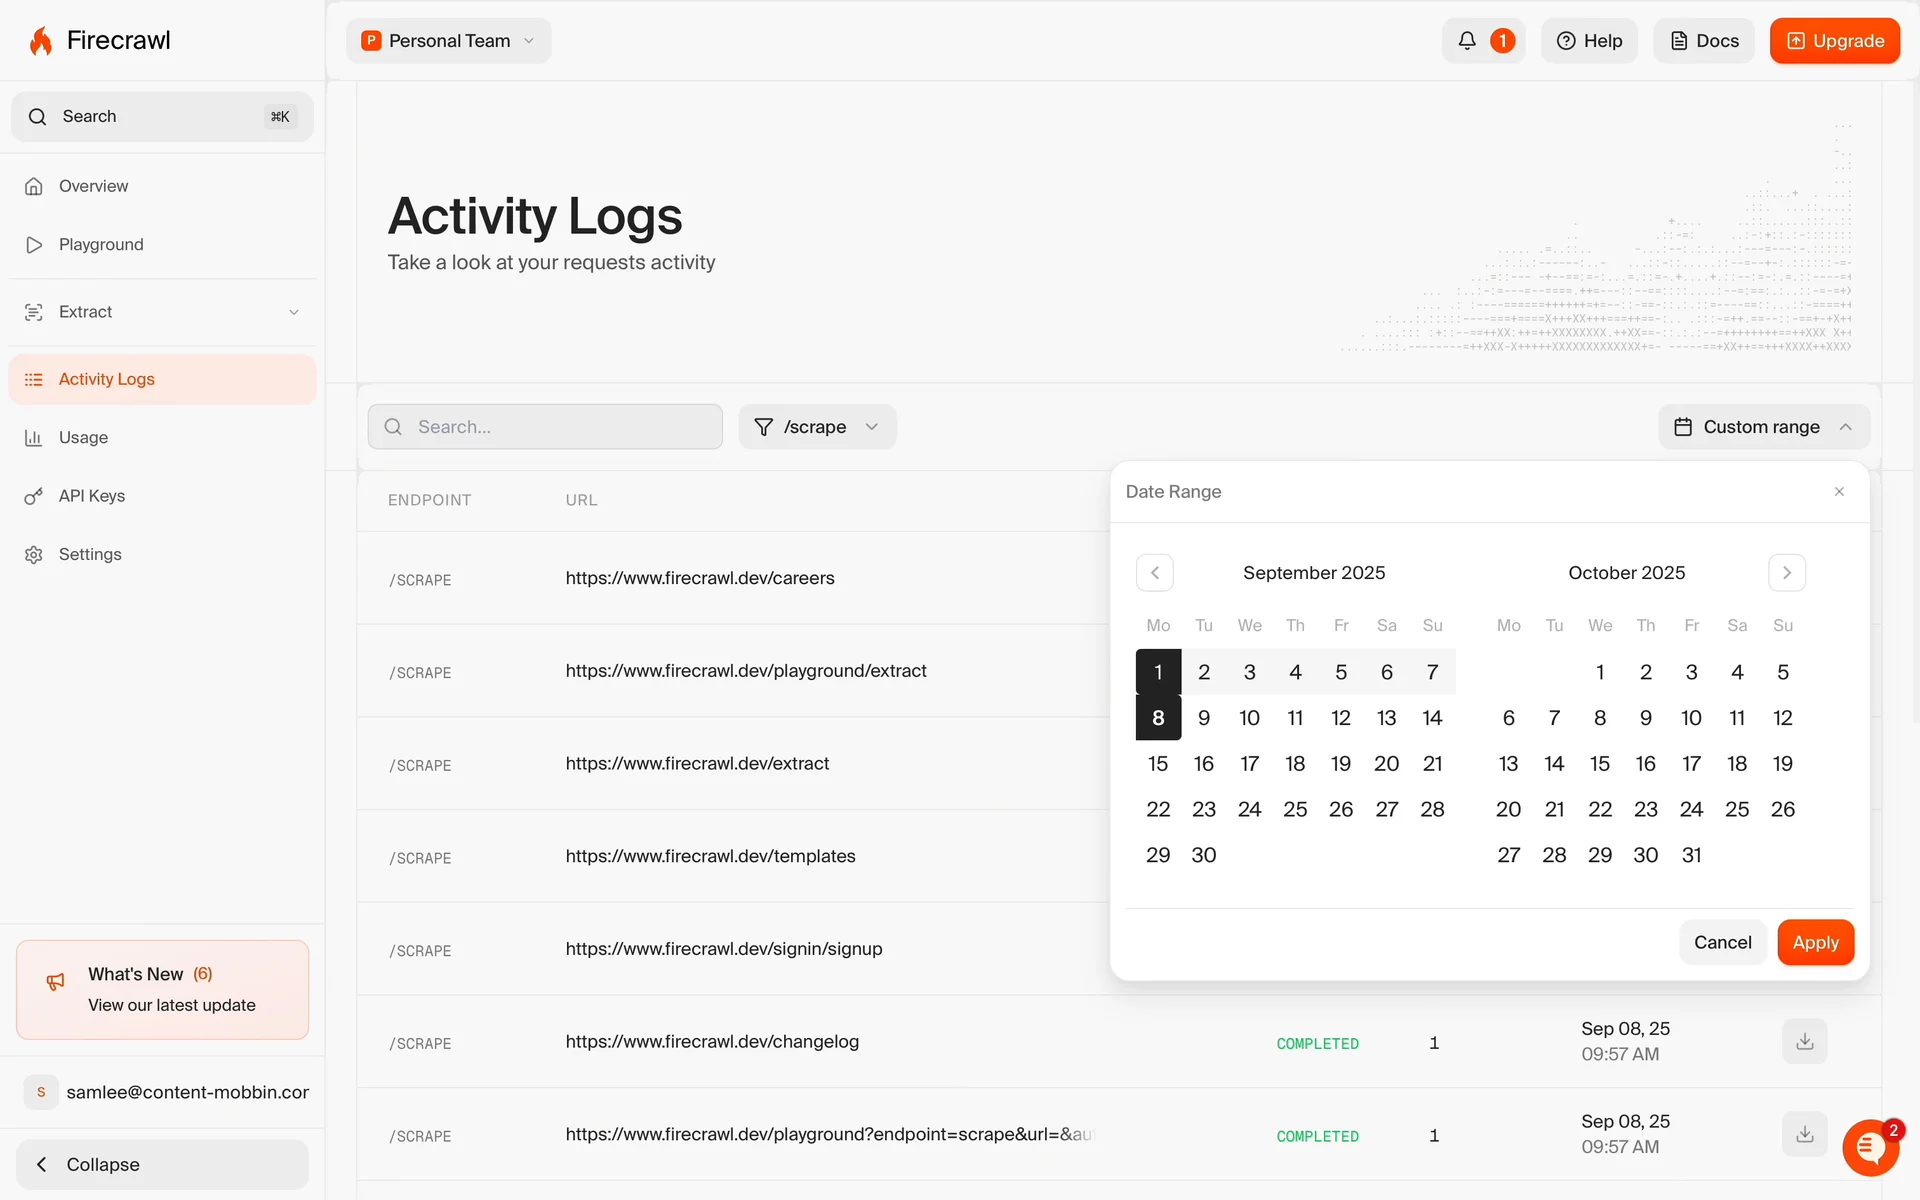
Task: Click the activity logs search field
Action: [x=545, y=427]
